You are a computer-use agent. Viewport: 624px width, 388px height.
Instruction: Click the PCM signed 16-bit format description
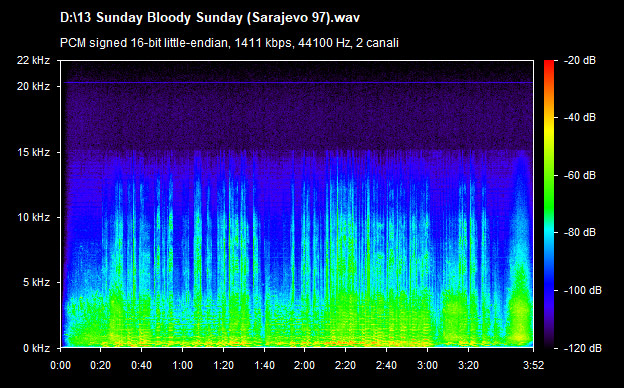click(229, 43)
